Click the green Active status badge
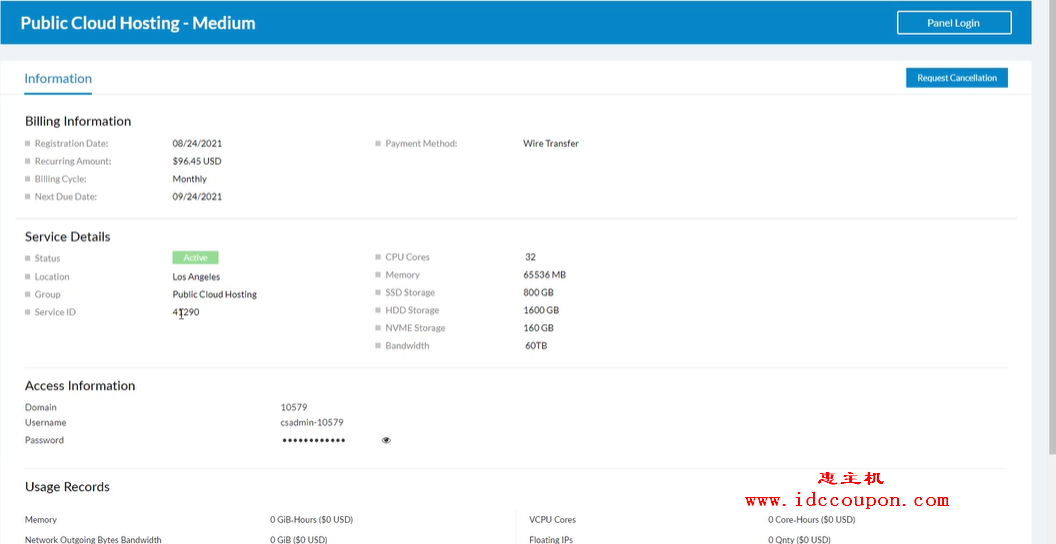Viewport: 1056px width, 544px height. coord(195,258)
